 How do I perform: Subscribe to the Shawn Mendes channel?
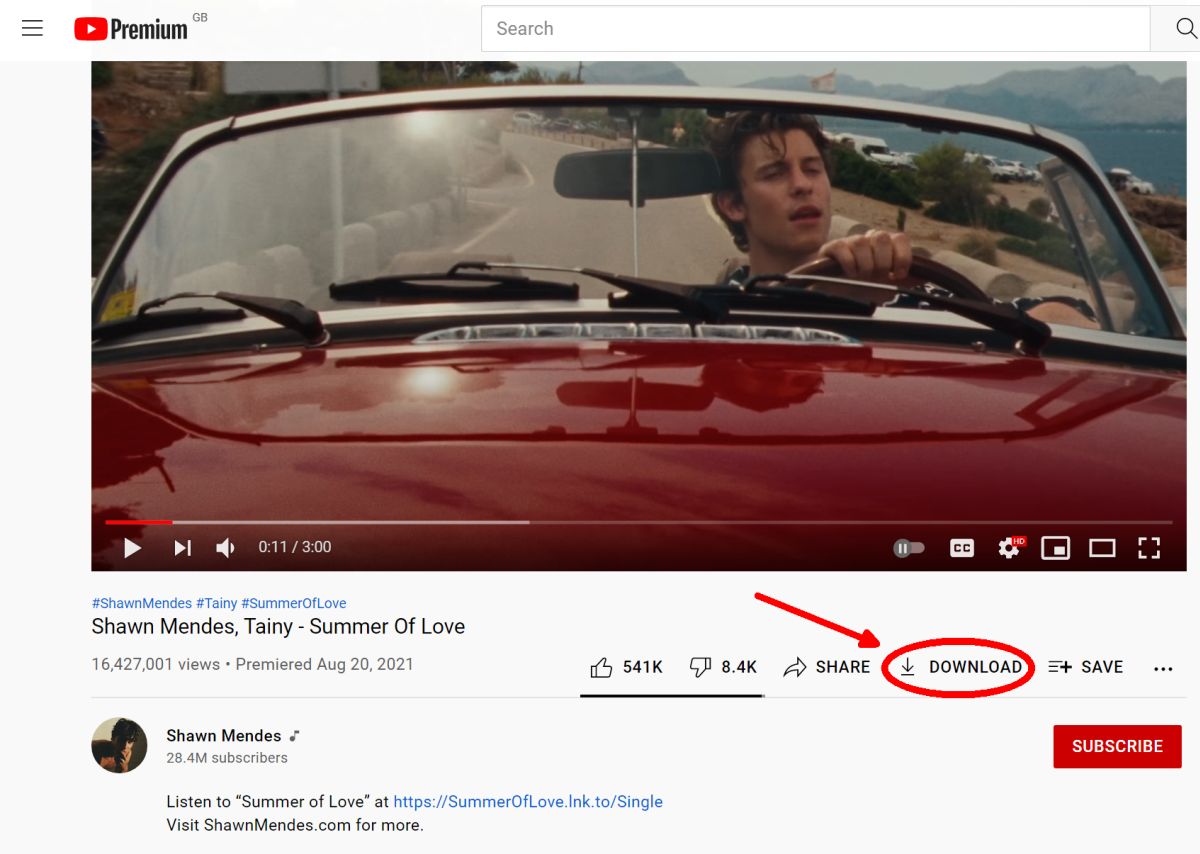click(x=1117, y=746)
